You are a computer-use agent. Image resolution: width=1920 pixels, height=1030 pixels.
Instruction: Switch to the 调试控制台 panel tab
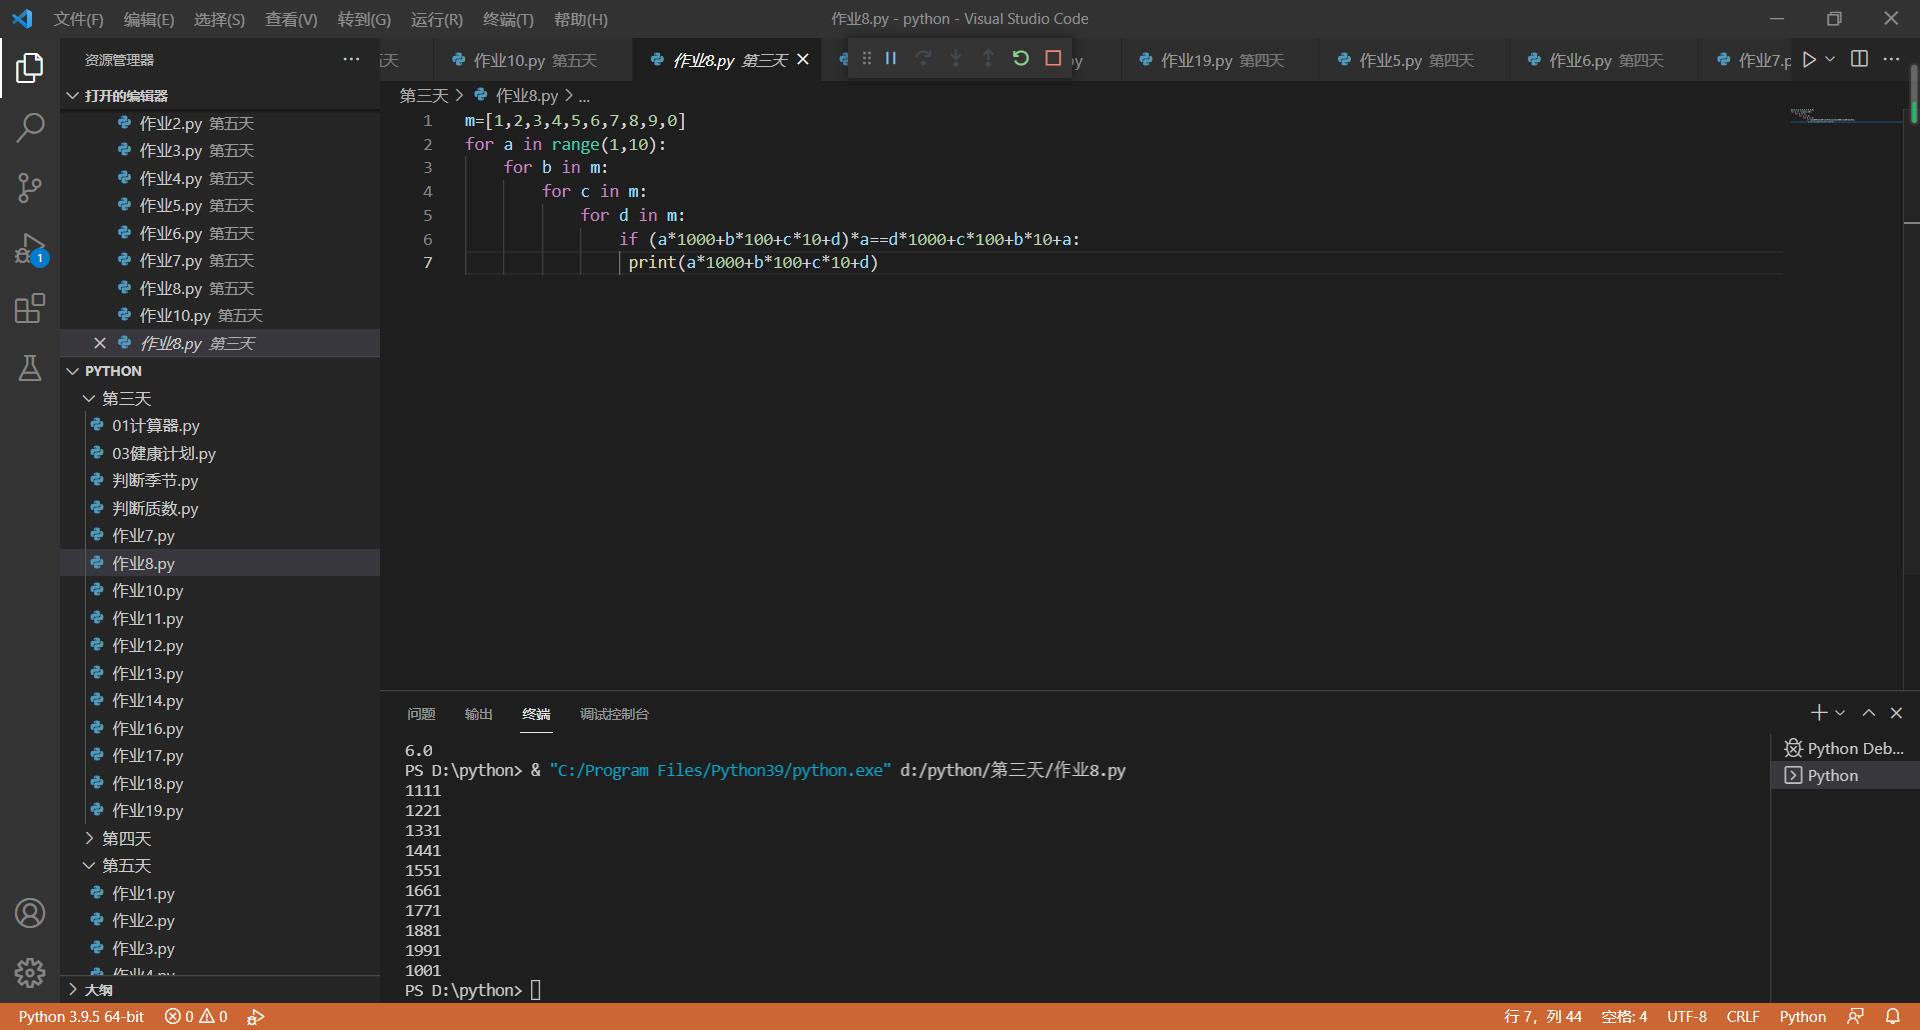click(x=614, y=714)
